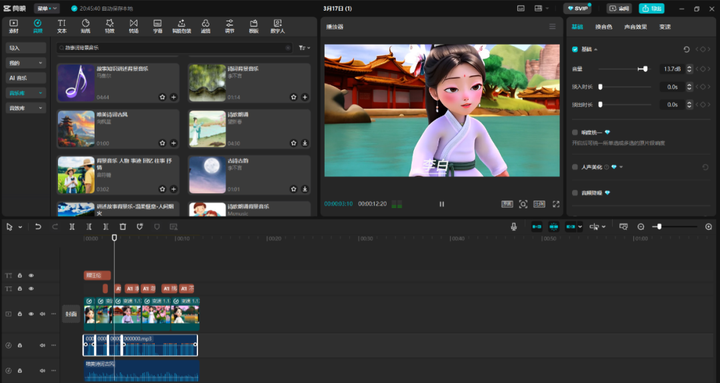Open the Effects (特效) tab
Screen dimensions: 720x383
click(x=109, y=26)
